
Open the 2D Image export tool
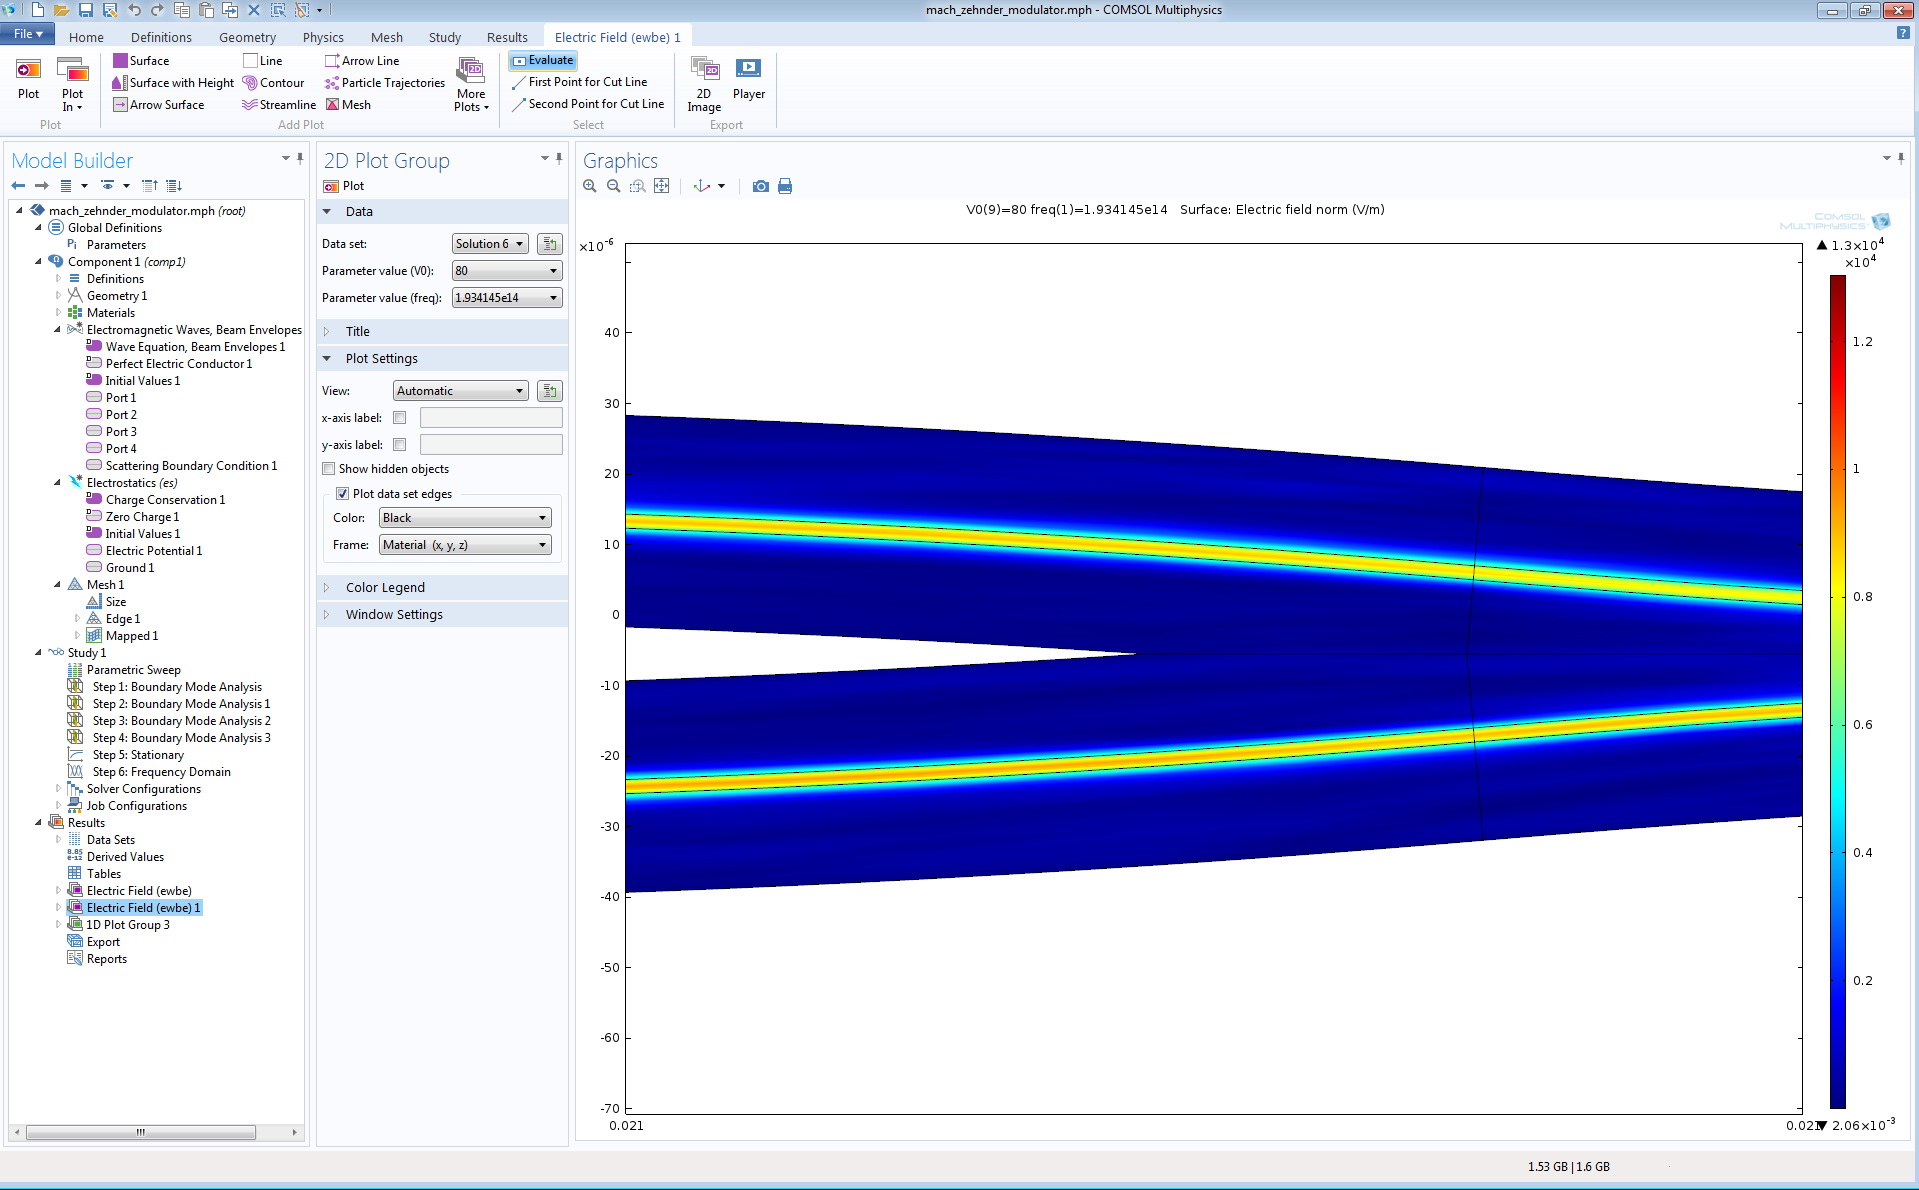click(x=704, y=80)
